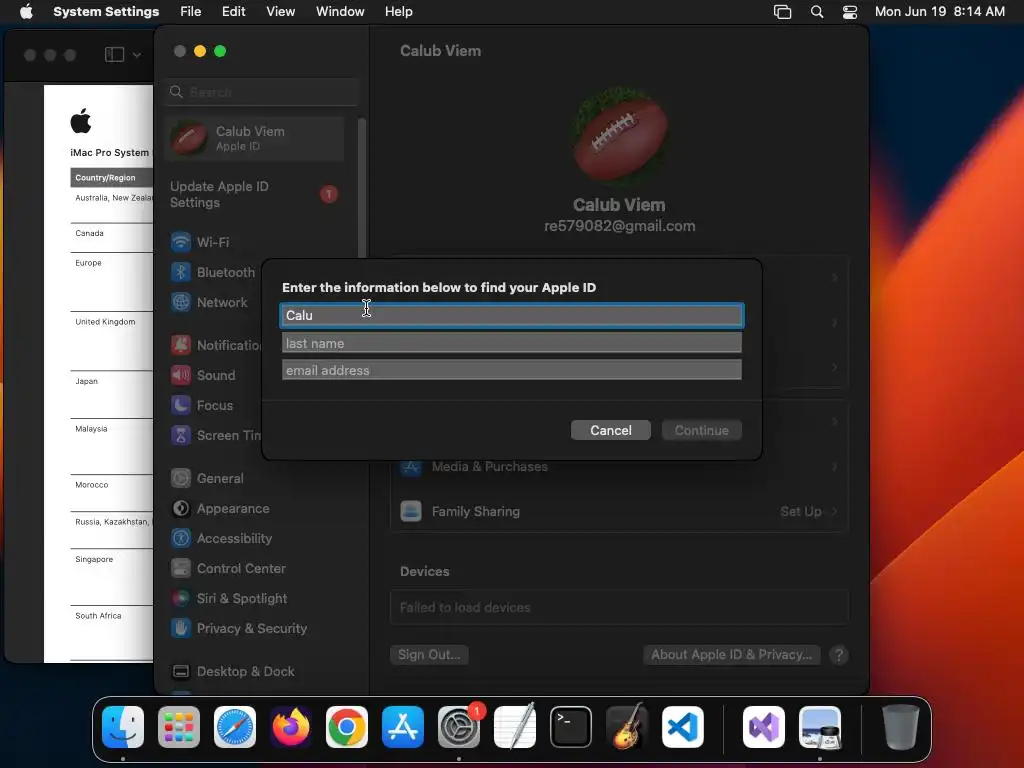This screenshot has width=1024, height=768.
Task: Click the date and time in menu bar
Action: [x=939, y=12]
